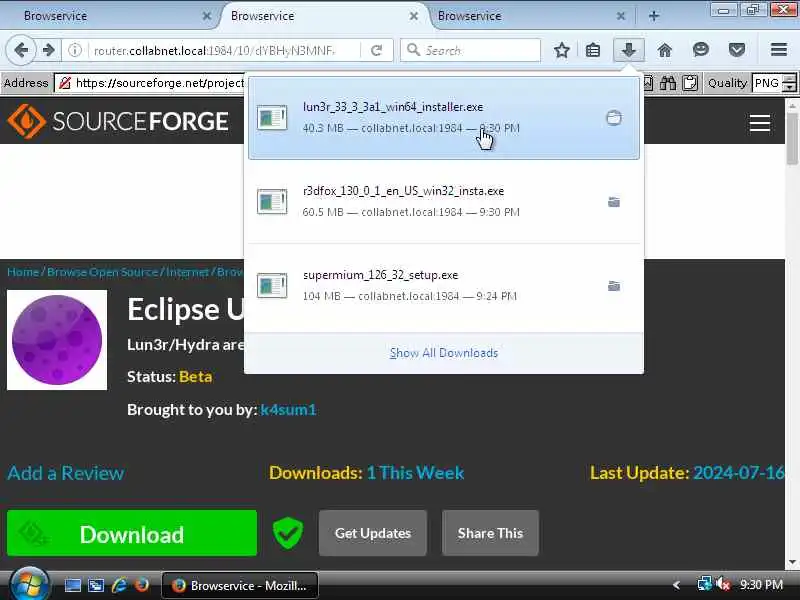Launch Switch between windows in quick launch
Viewport: 800px width, 600px height.
pos(96,585)
